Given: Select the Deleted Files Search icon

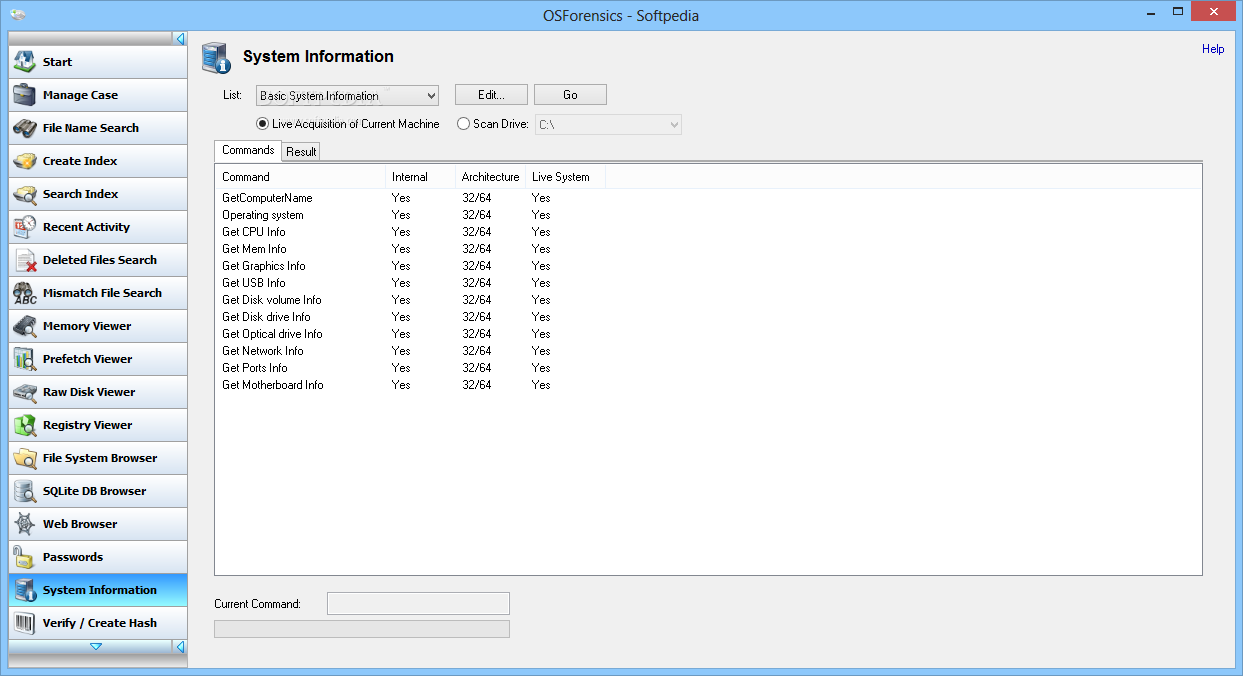Looking at the screenshot, I should coord(25,260).
